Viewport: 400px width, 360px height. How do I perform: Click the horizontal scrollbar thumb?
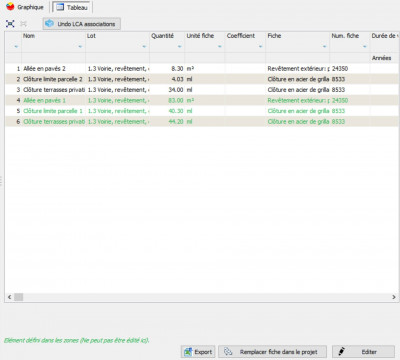[x=19, y=297]
